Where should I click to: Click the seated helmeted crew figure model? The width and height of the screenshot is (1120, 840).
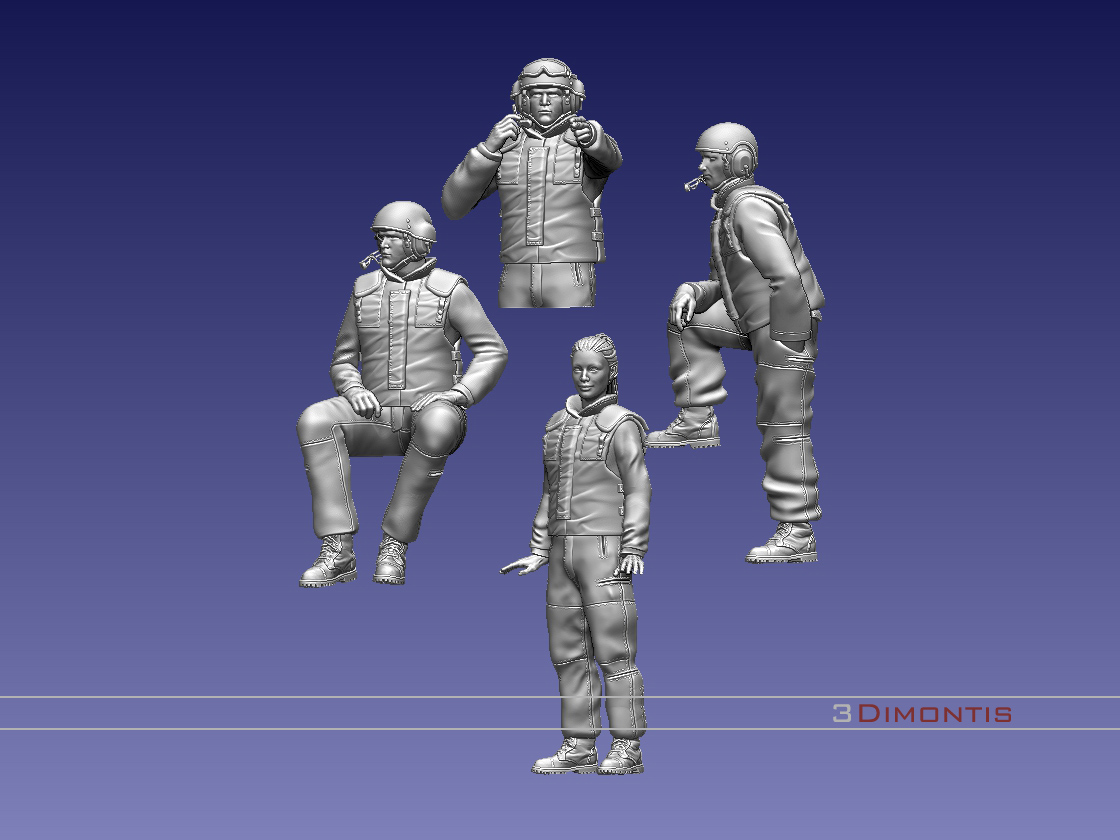[x=401, y=394]
